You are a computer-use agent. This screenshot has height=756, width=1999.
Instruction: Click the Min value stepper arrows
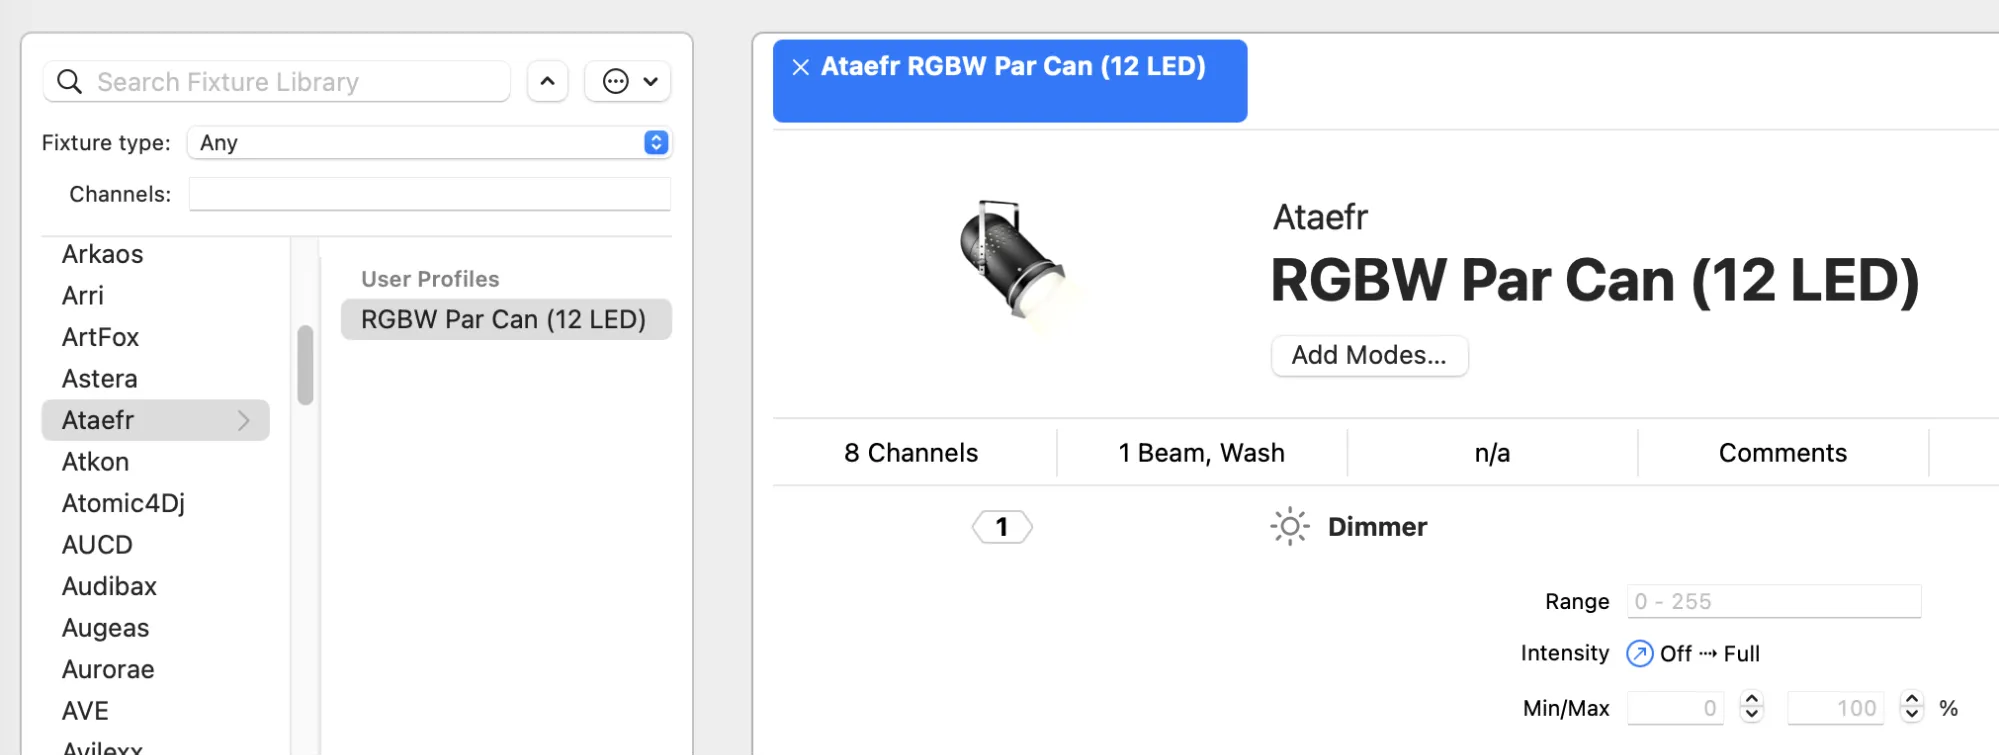click(1751, 708)
